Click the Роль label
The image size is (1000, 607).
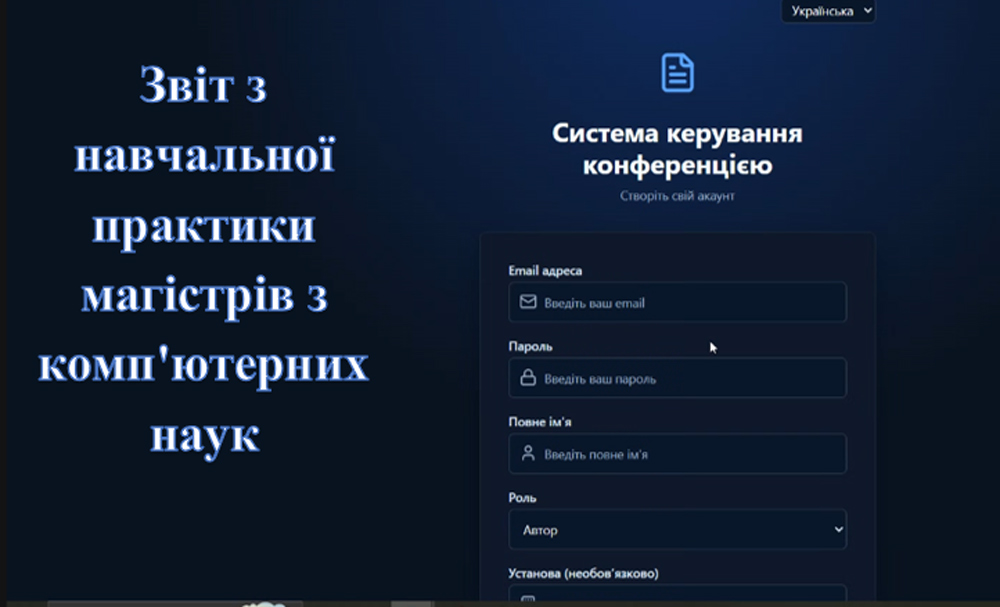(x=522, y=498)
